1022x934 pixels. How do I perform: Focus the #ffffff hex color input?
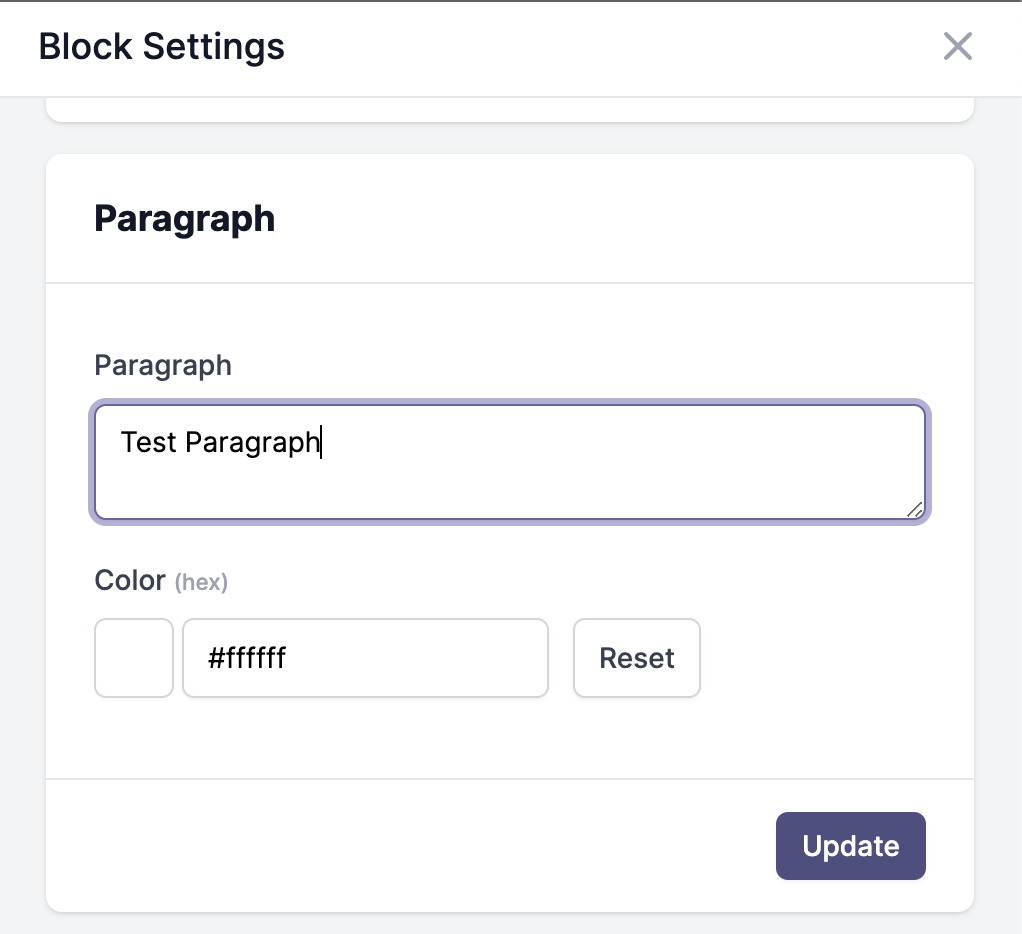[365, 658]
